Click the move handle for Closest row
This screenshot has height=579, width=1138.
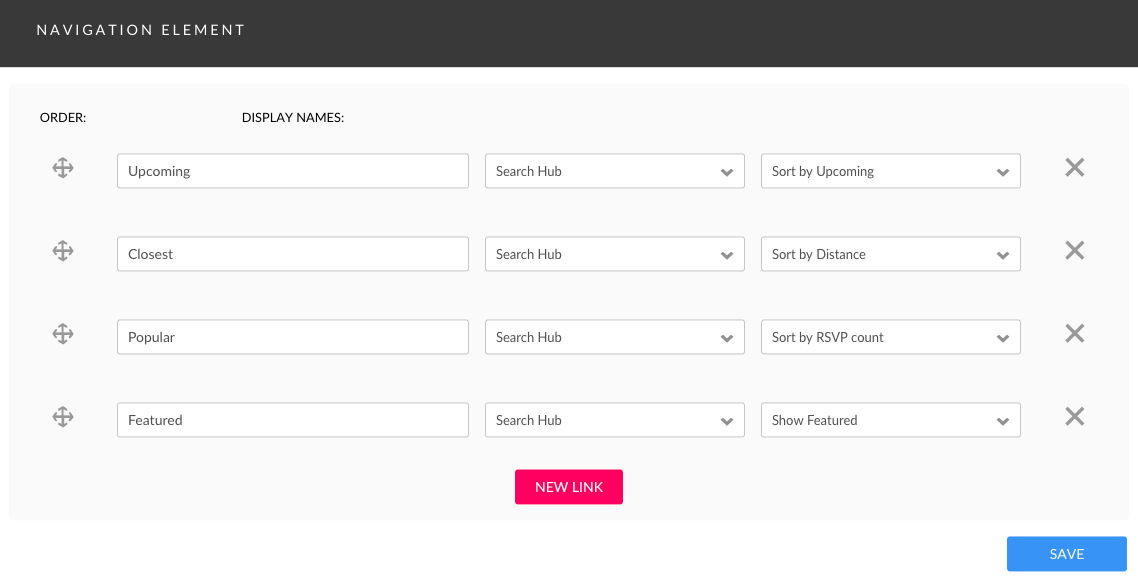63,251
